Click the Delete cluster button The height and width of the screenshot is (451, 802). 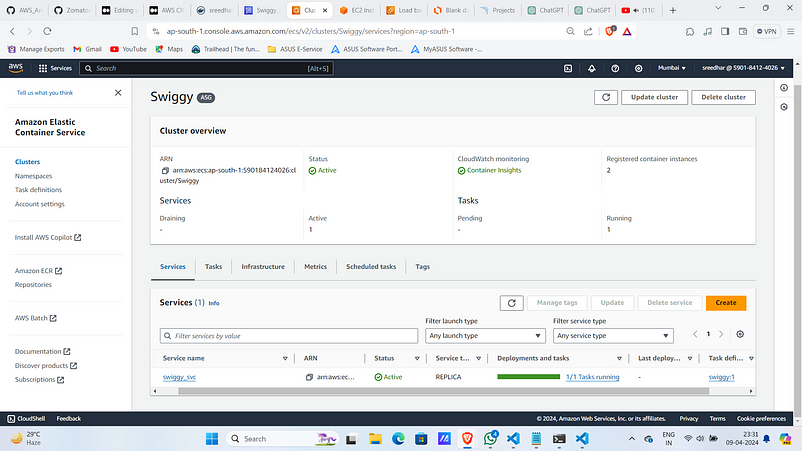click(x=723, y=97)
